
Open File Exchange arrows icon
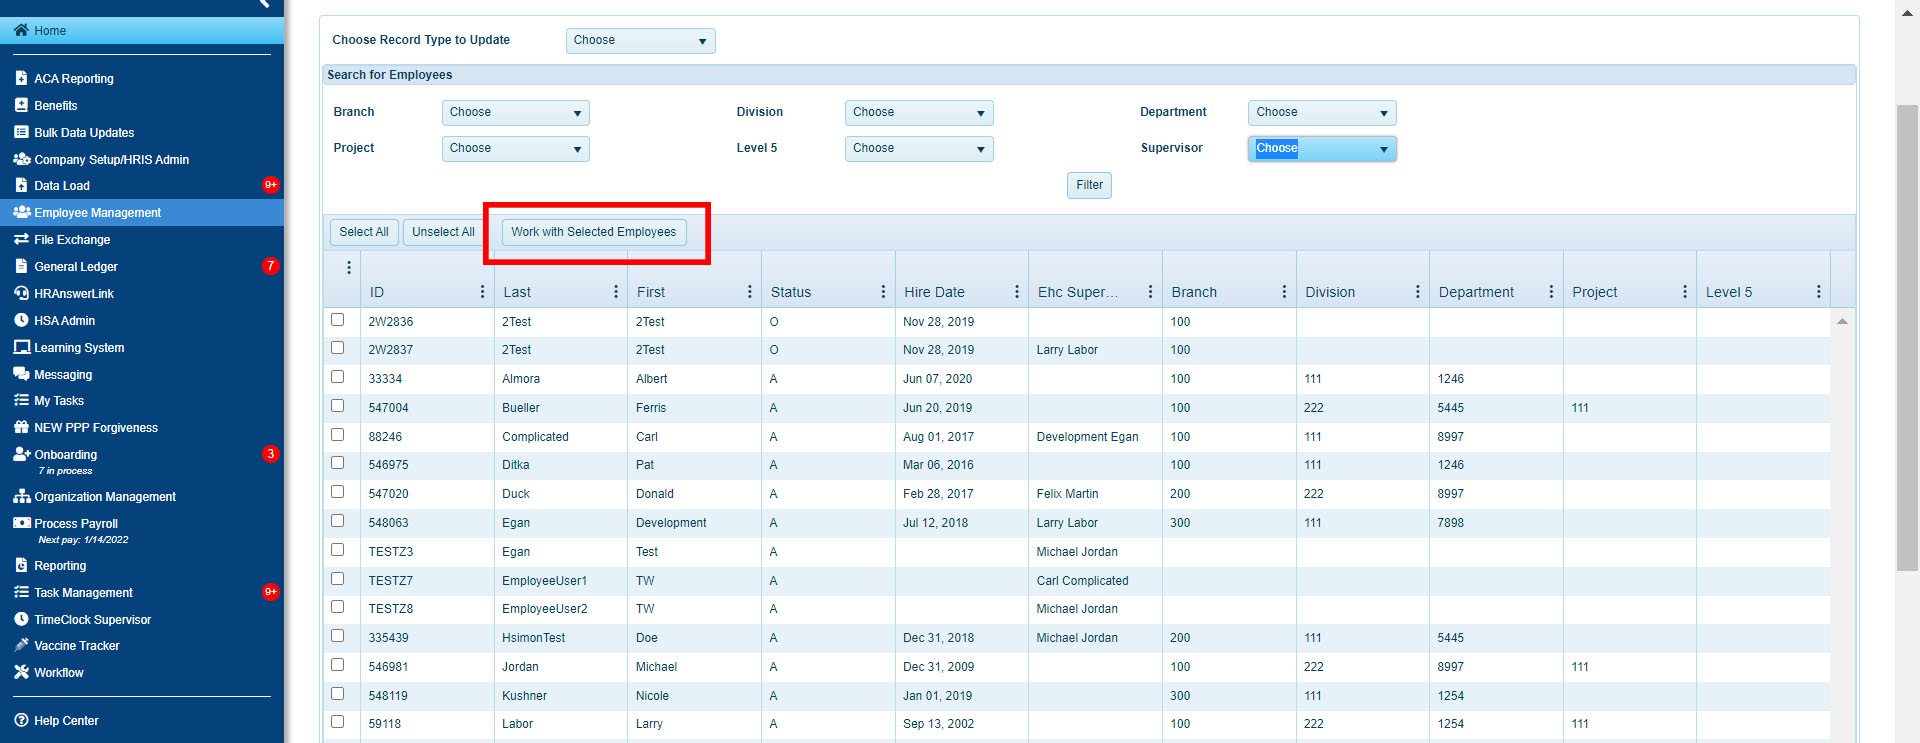(x=21, y=239)
